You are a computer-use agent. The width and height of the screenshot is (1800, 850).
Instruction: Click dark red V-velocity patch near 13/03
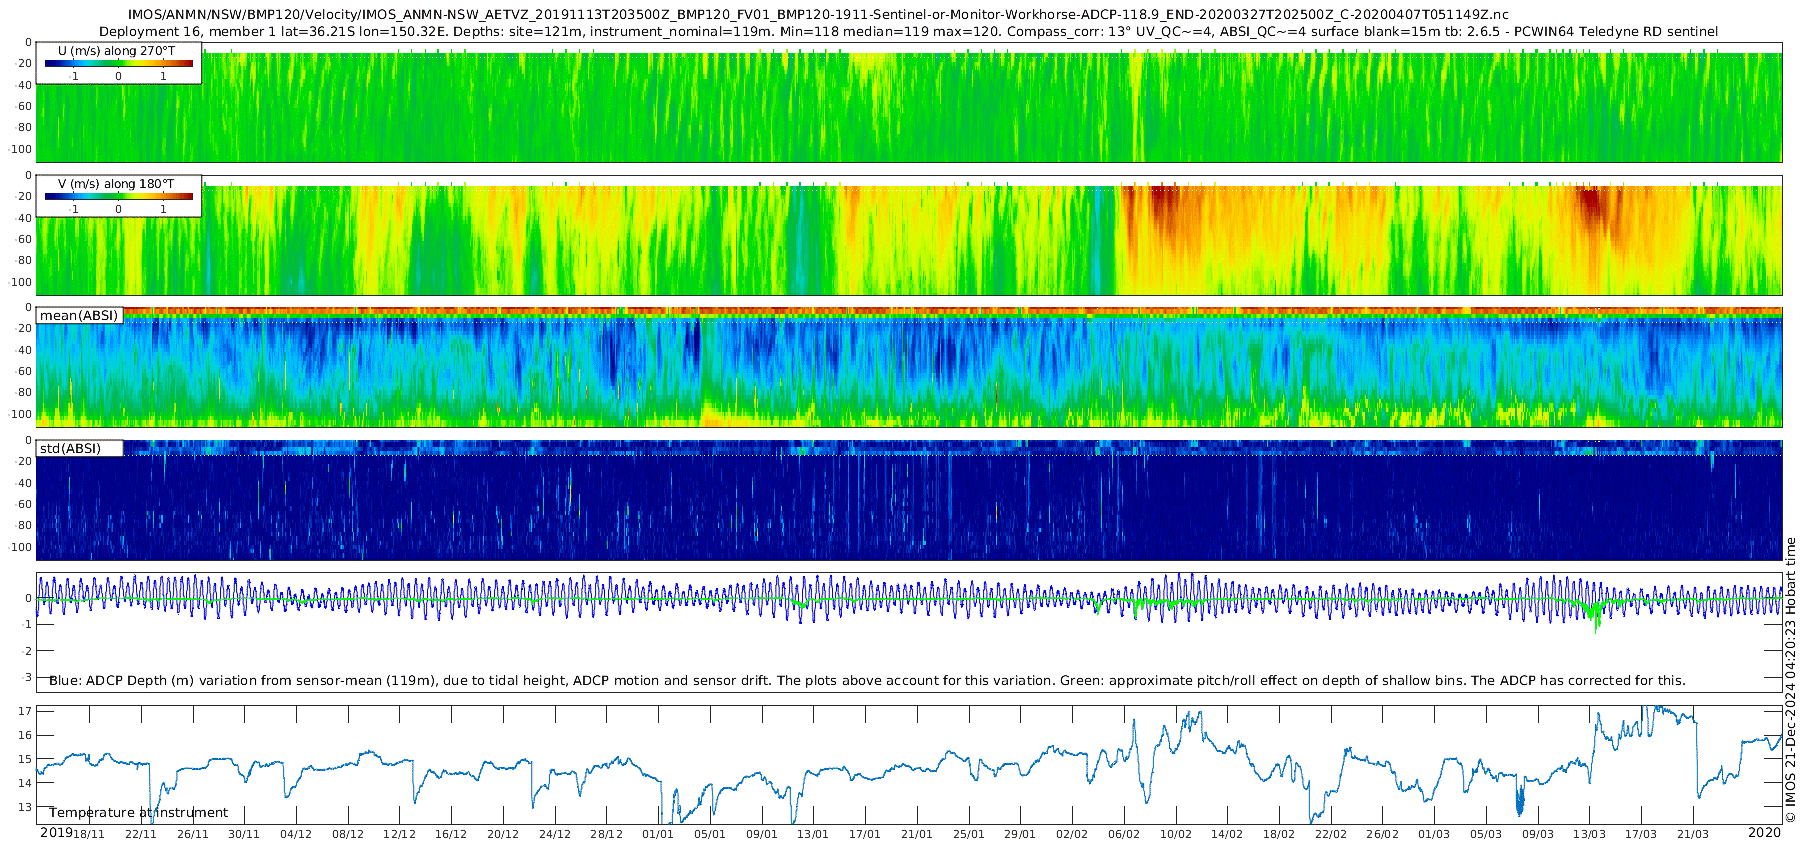click(1588, 205)
